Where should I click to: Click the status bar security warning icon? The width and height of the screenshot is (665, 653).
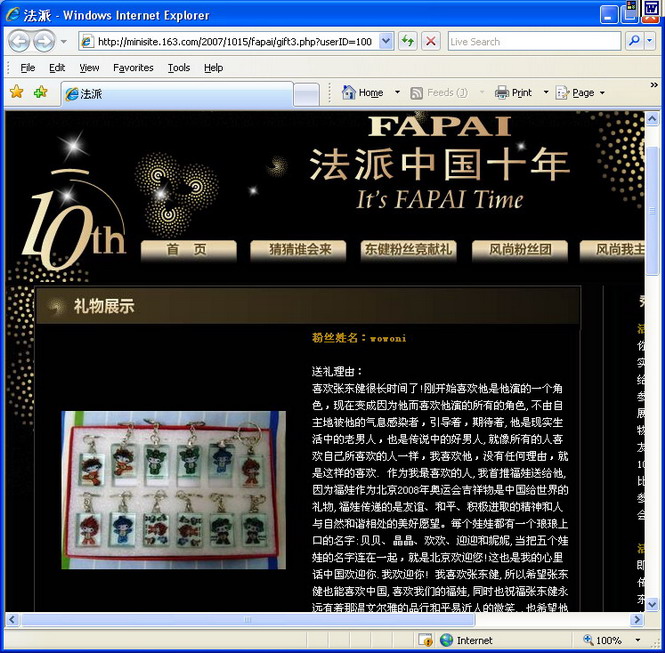425,640
